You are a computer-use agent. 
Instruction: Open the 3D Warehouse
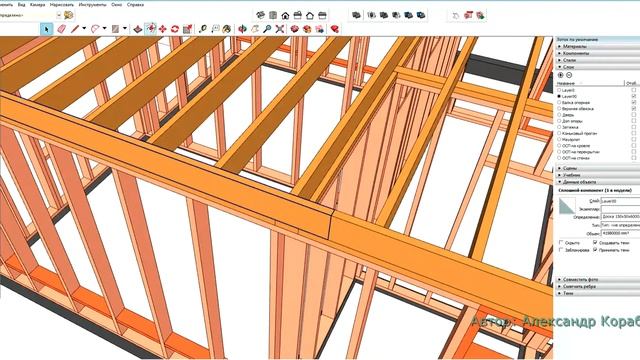pyautogui.click(x=294, y=29)
